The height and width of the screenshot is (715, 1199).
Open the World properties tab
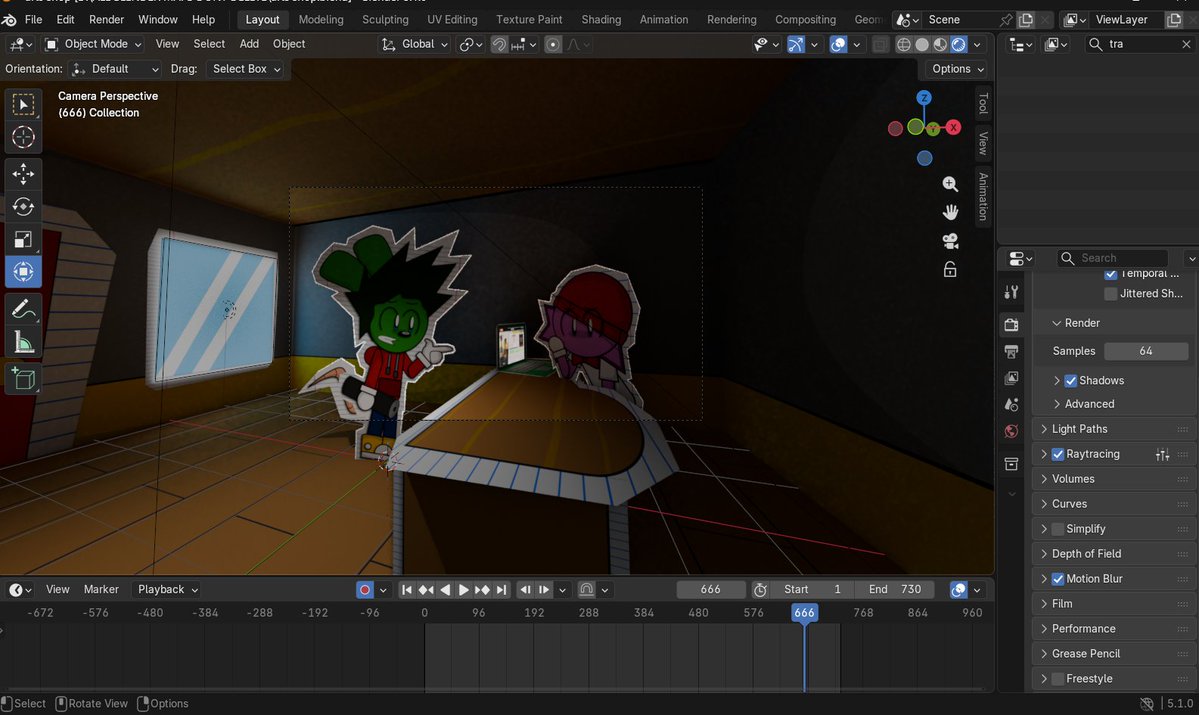[1011, 431]
